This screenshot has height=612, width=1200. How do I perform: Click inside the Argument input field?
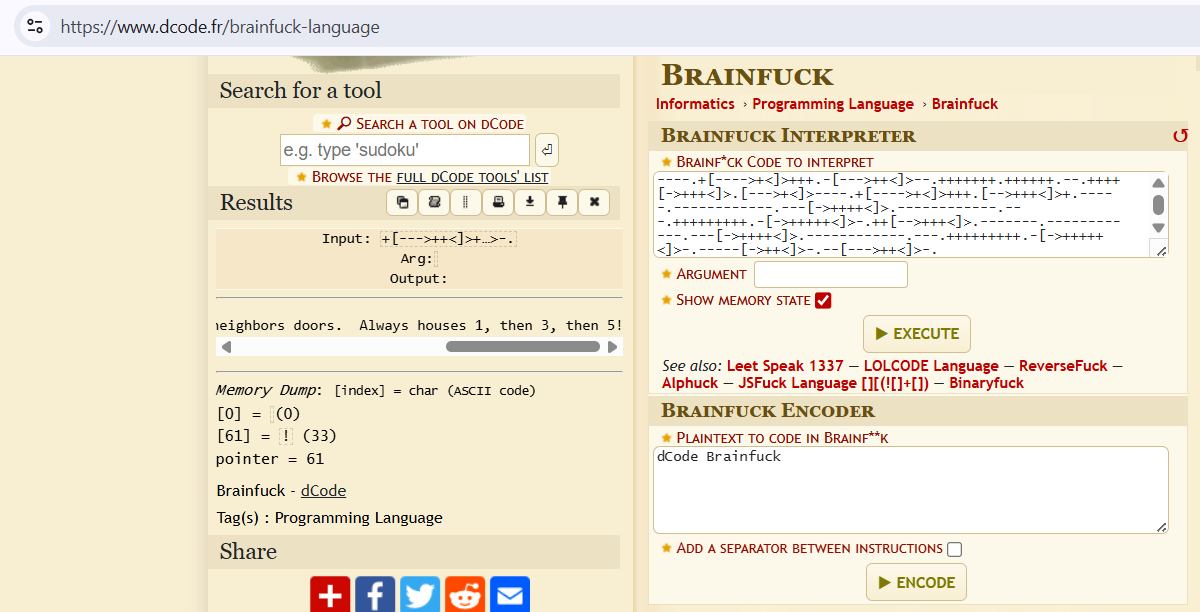pos(830,273)
